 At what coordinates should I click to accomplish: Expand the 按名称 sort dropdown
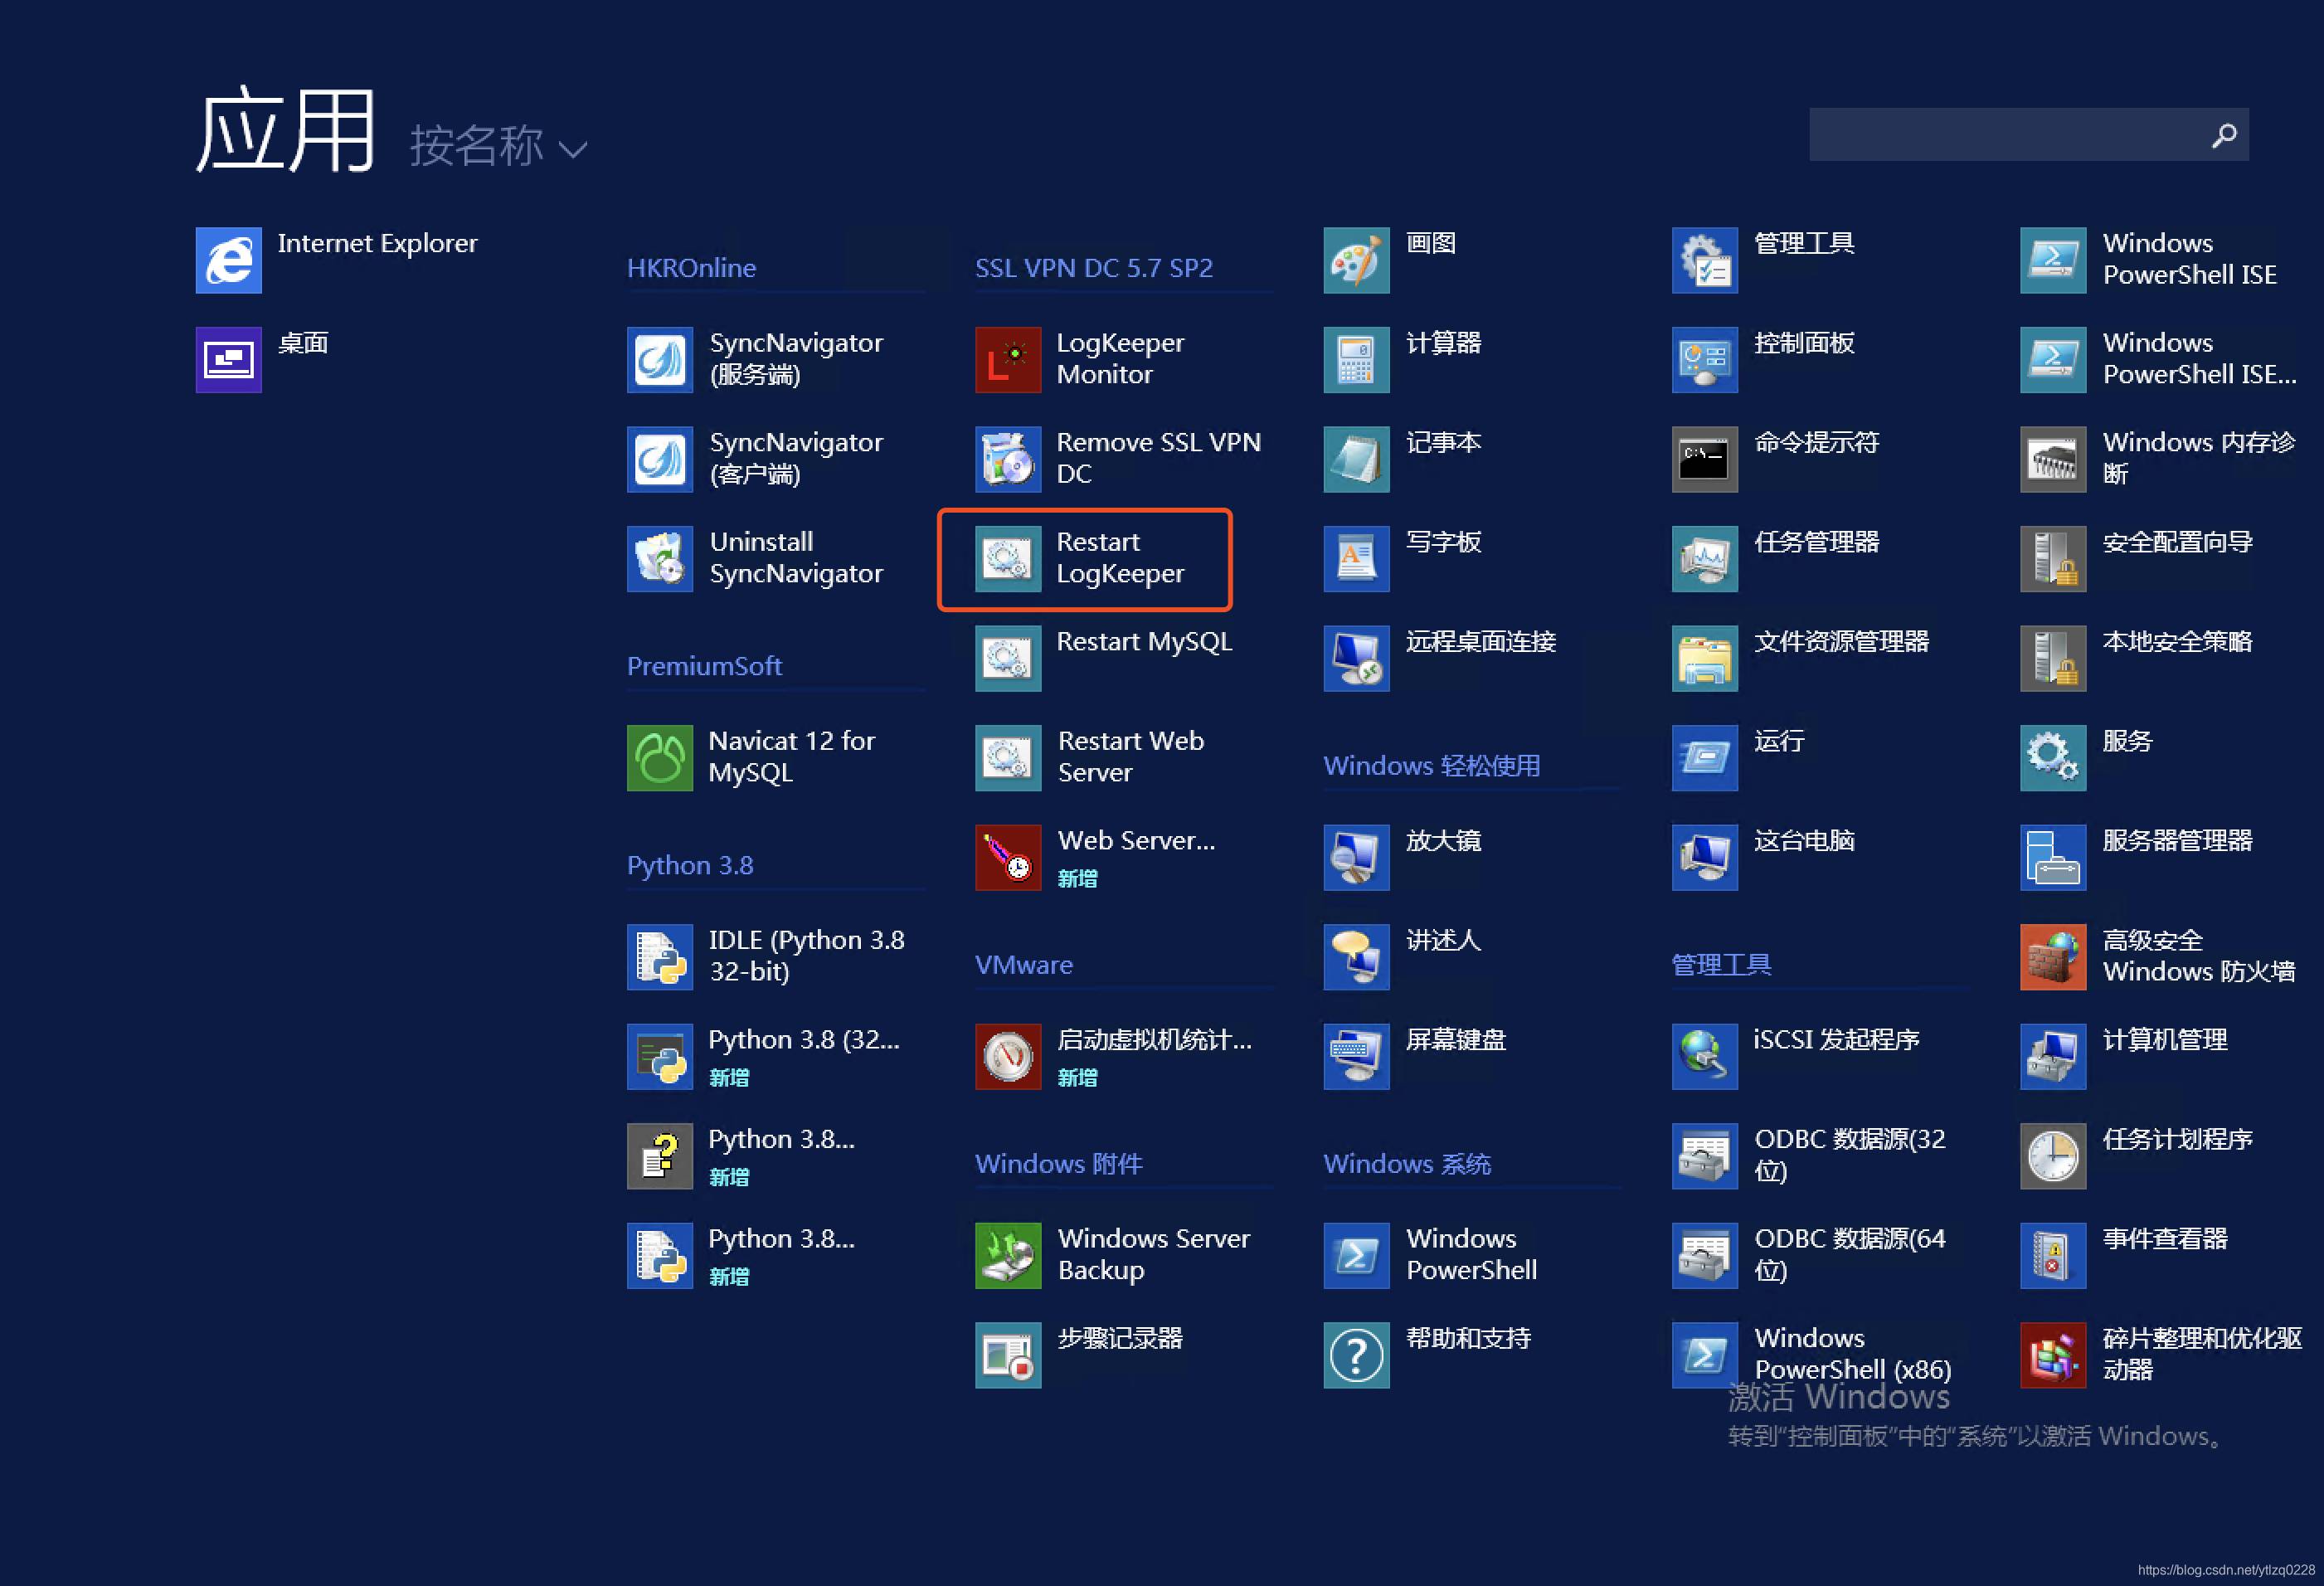[x=498, y=146]
